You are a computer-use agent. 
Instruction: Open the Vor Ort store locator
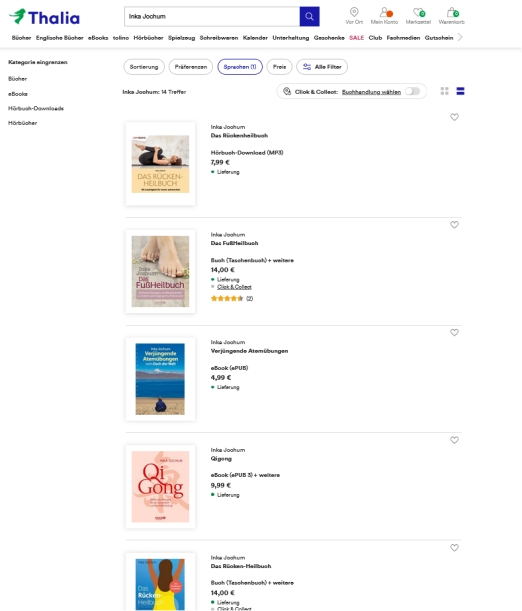click(x=354, y=16)
